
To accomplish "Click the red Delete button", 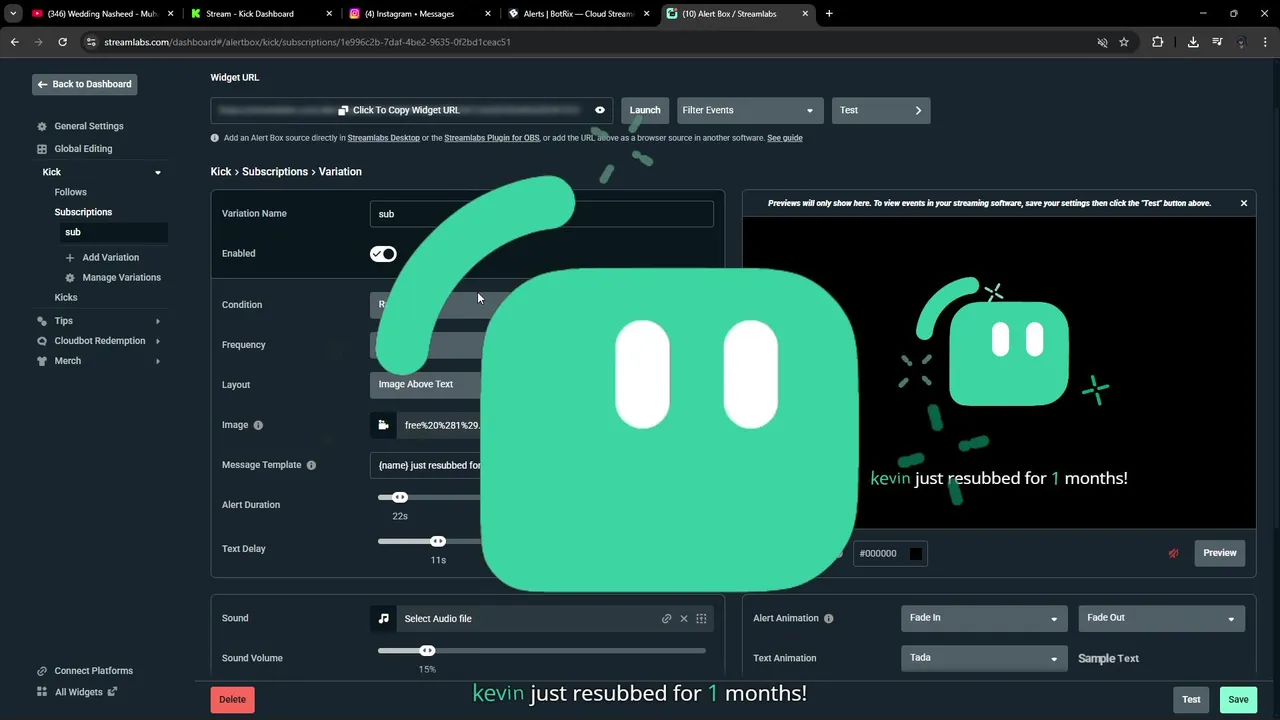I will point(233,699).
